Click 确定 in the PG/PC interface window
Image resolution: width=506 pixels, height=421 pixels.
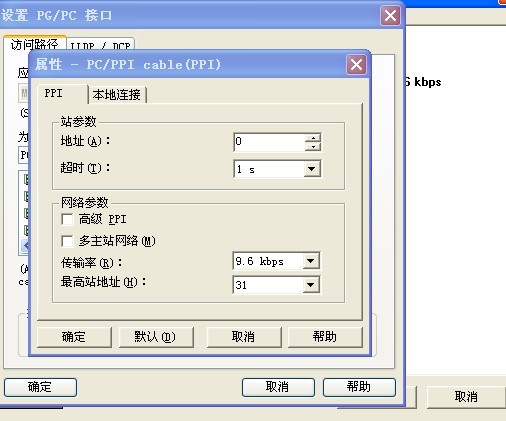click(x=40, y=387)
